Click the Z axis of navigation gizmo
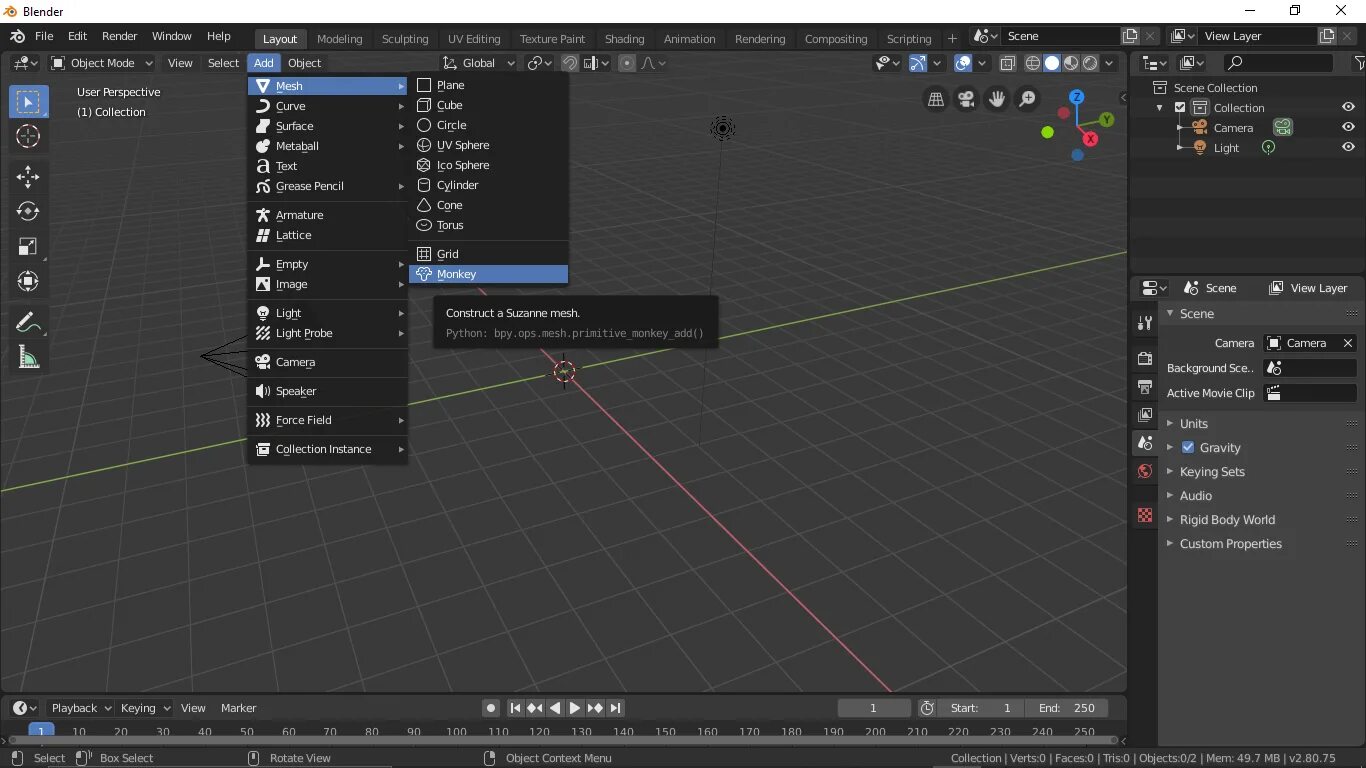 pyautogui.click(x=1076, y=97)
